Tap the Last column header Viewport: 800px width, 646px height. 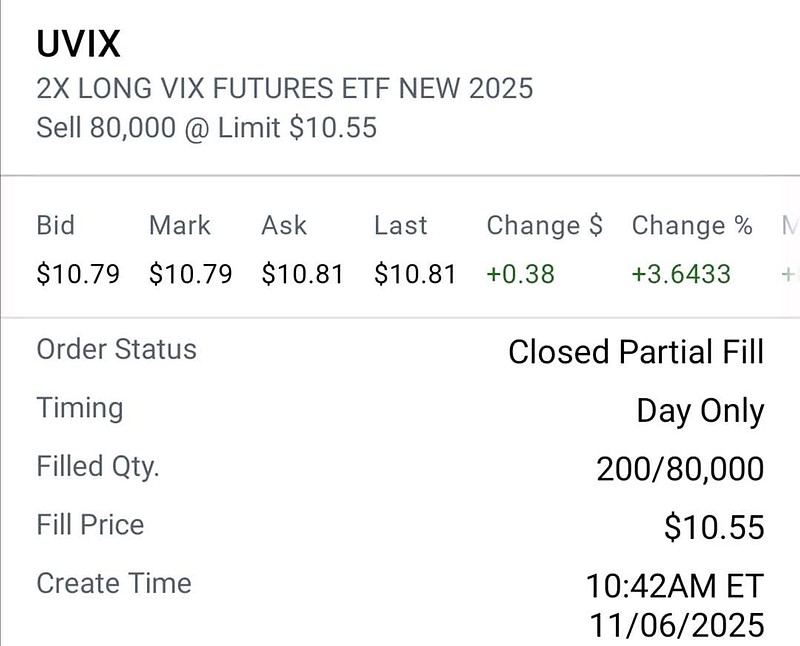click(400, 226)
